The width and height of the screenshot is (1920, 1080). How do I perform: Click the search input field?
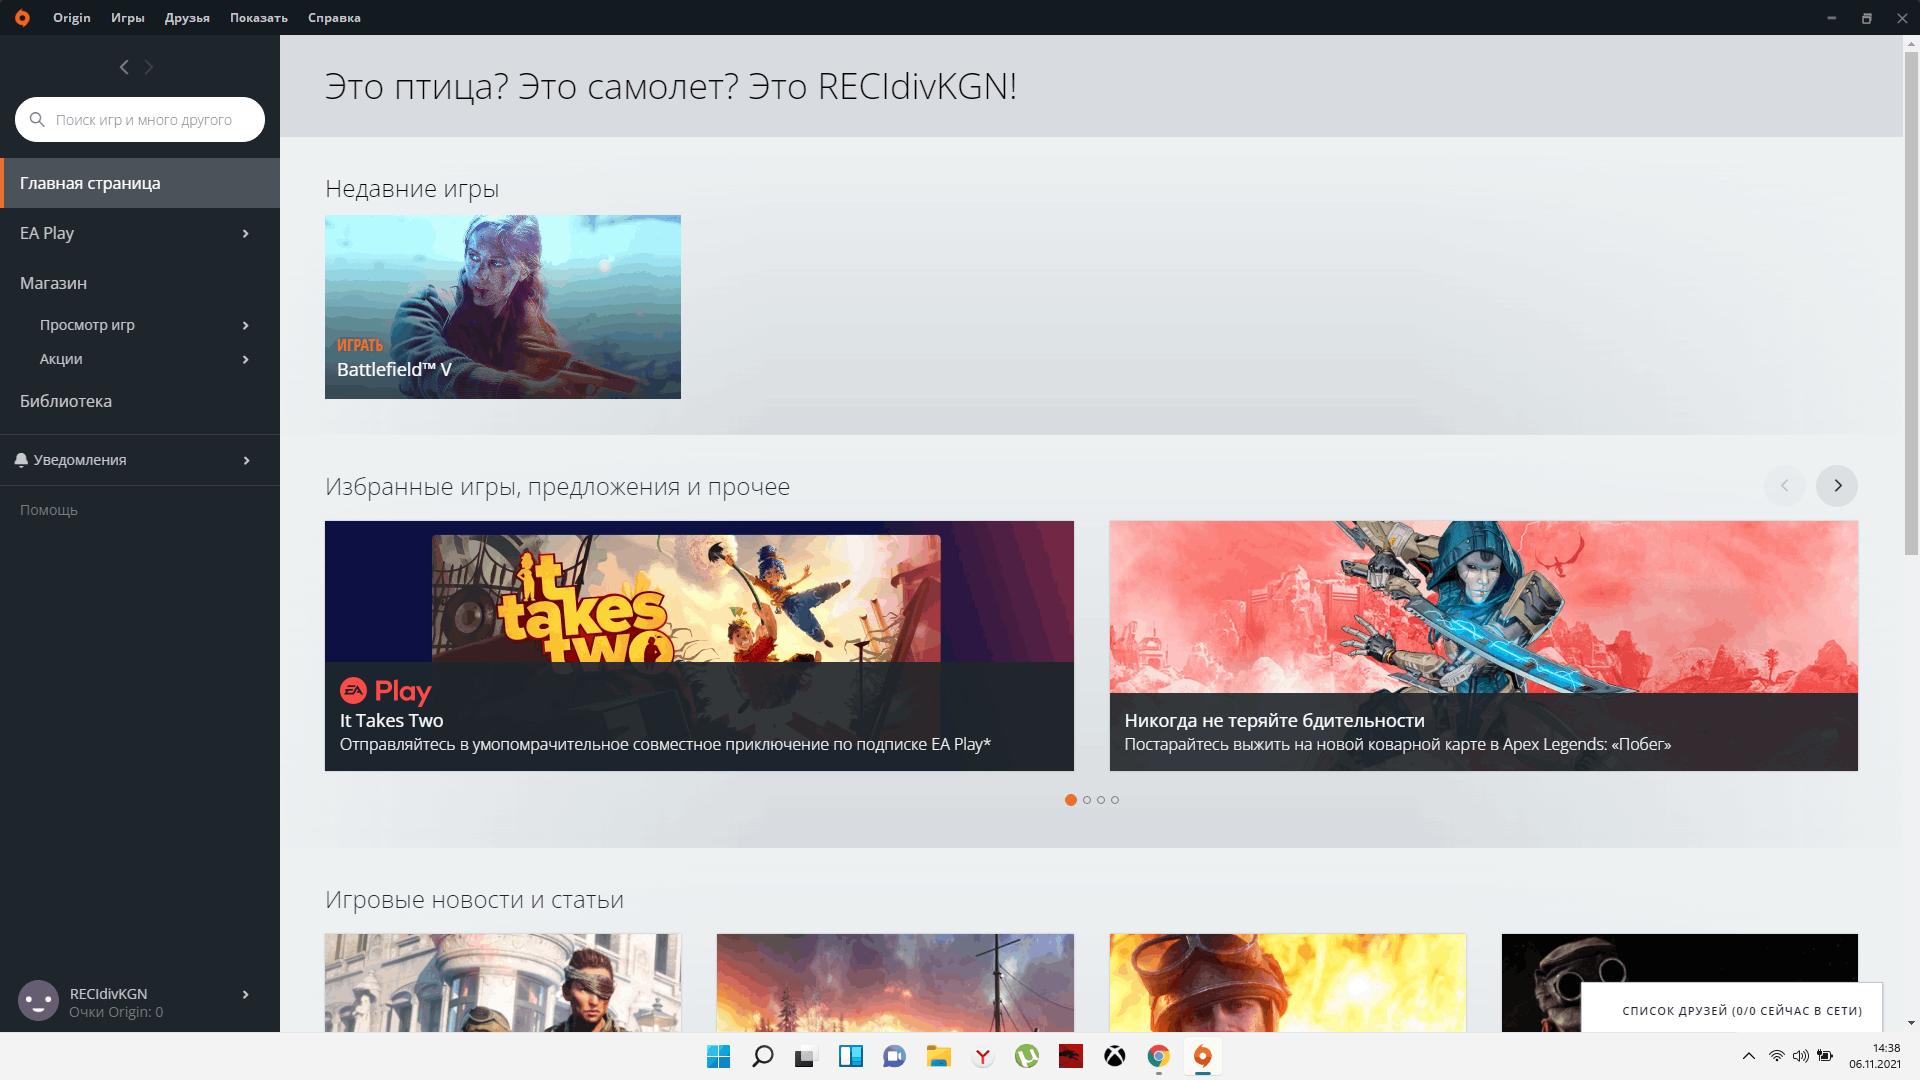tap(140, 119)
